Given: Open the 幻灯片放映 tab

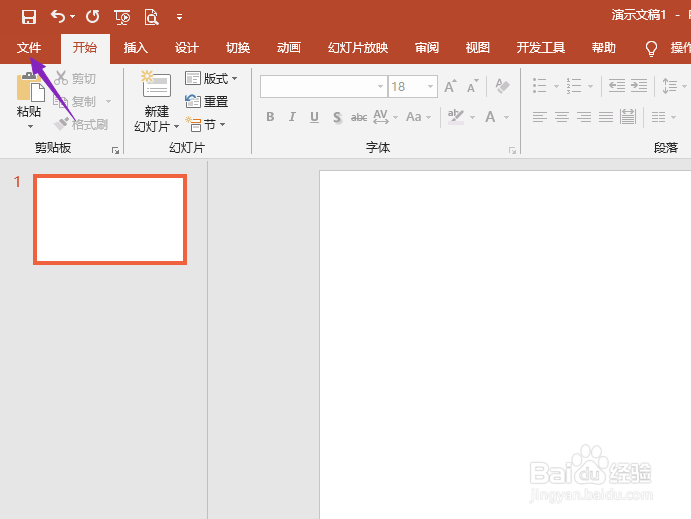Looking at the screenshot, I should tap(358, 48).
